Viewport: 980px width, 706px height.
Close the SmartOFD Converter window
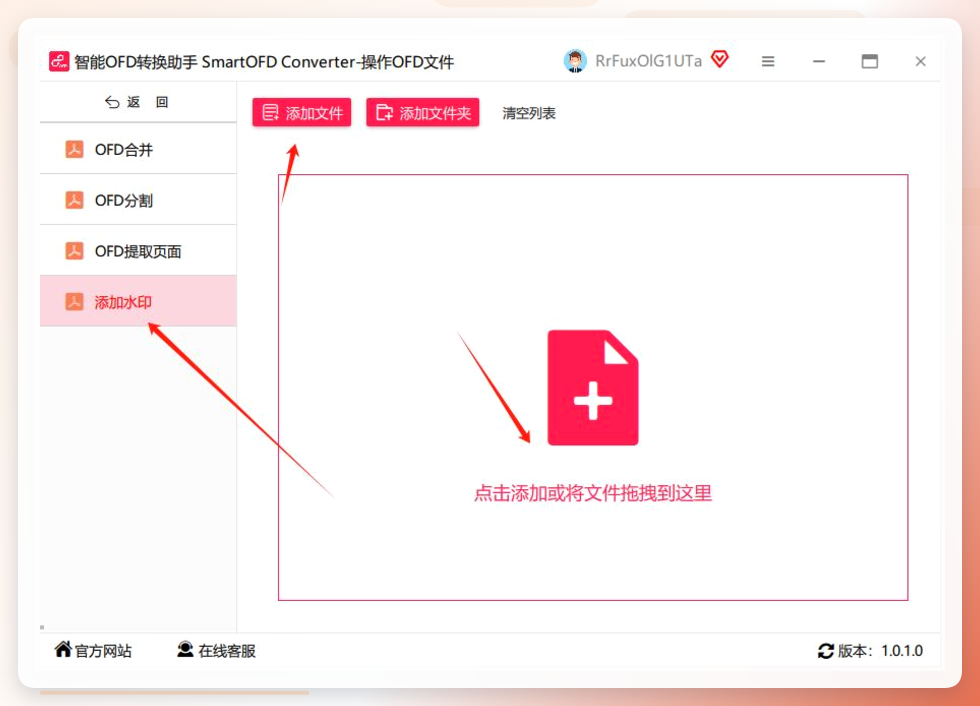pyautogui.click(x=921, y=61)
